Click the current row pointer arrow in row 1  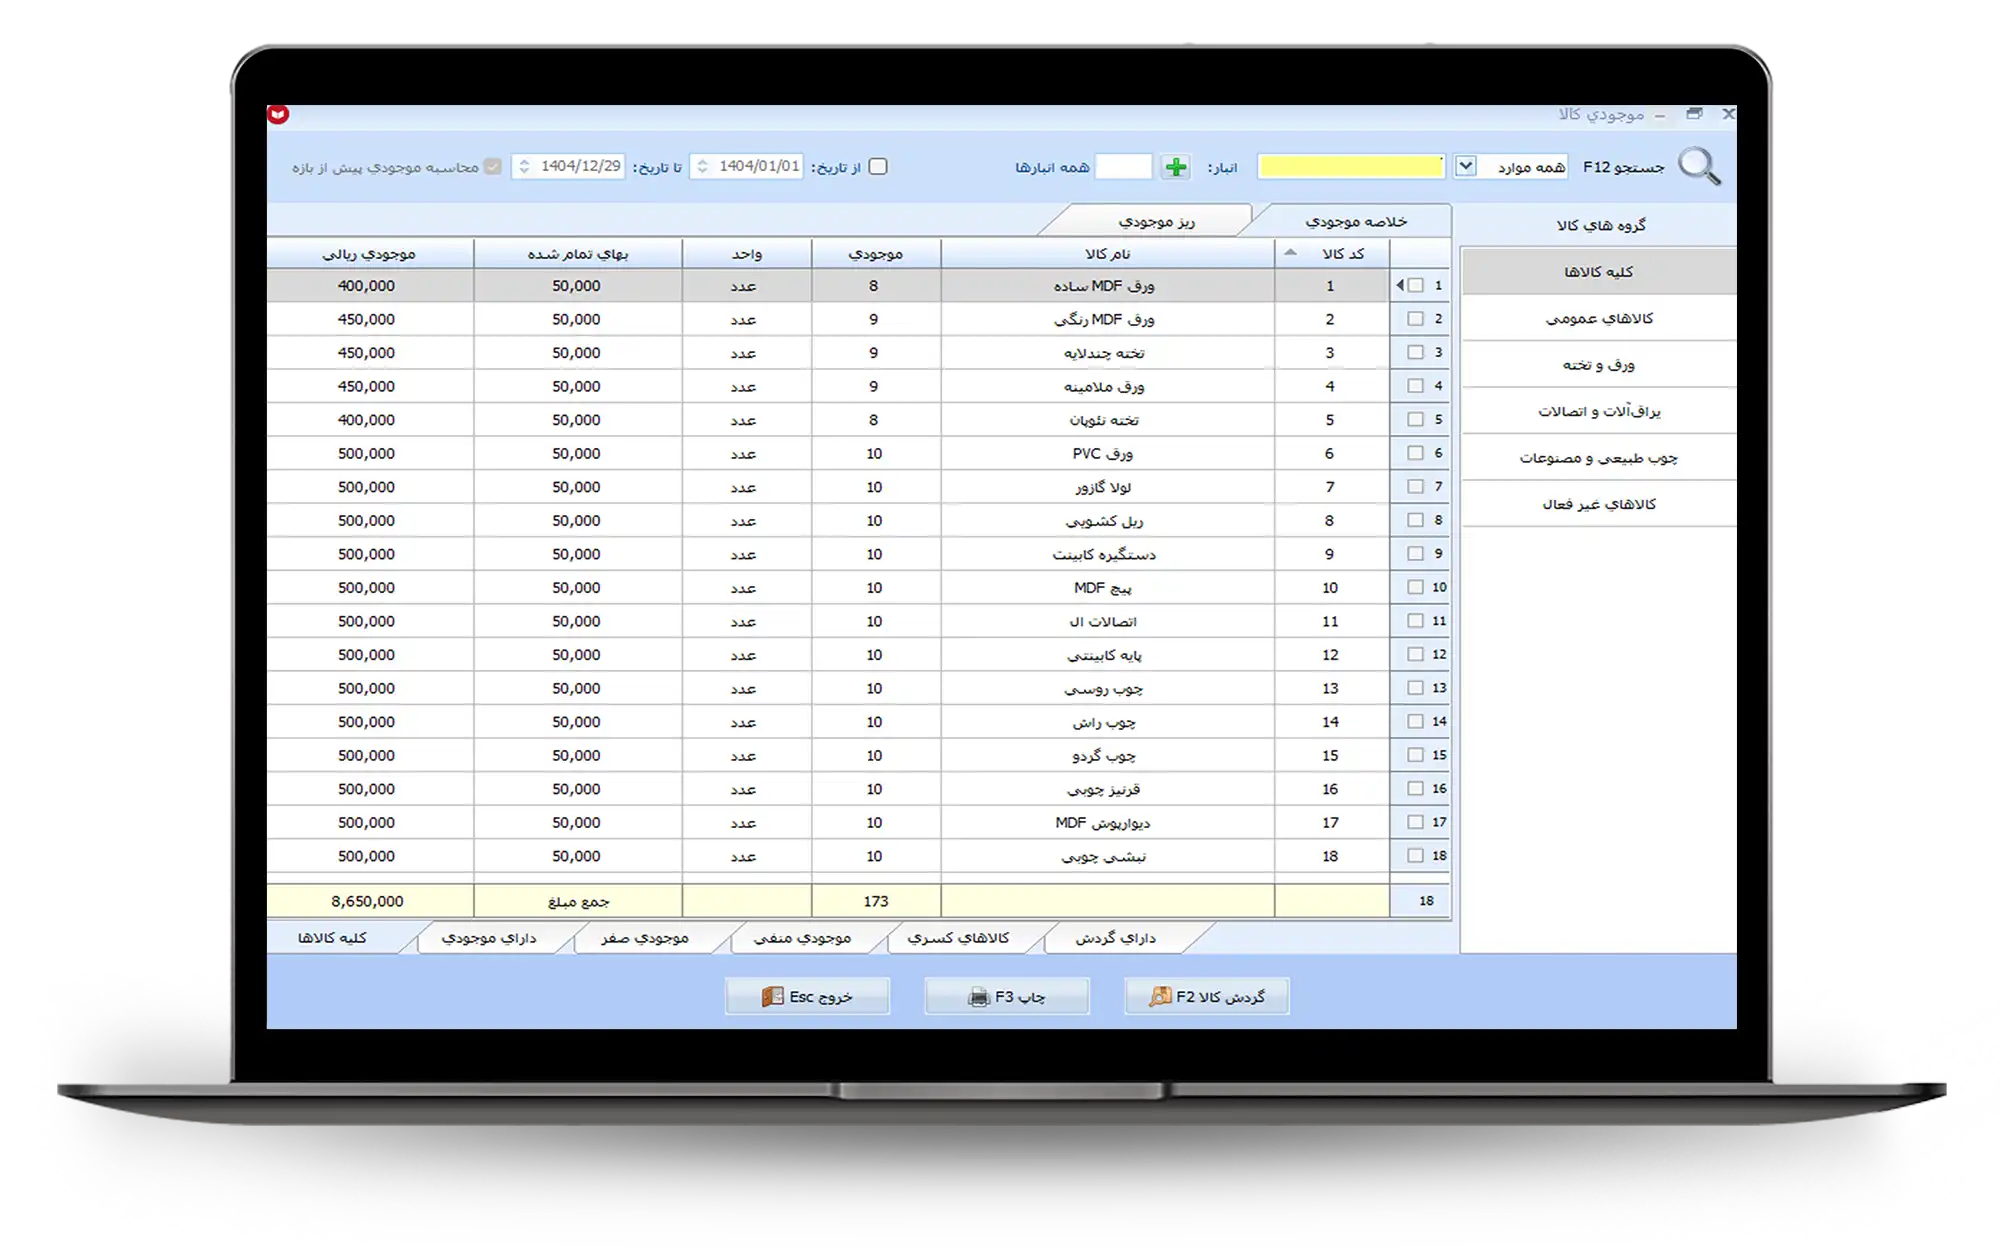click(1399, 285)
